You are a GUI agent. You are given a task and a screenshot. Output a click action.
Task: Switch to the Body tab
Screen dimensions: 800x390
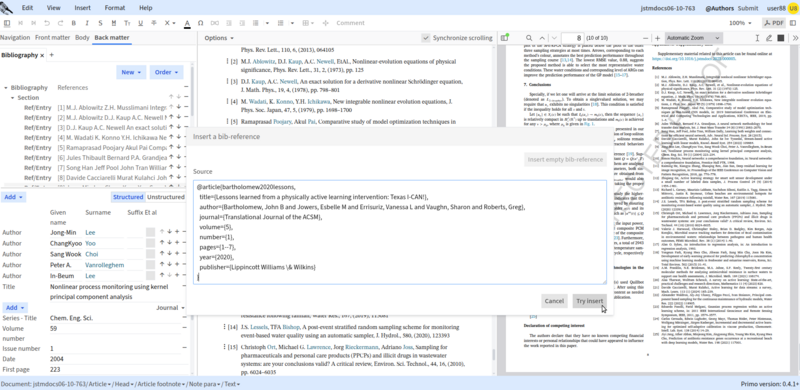pos(82,38)
